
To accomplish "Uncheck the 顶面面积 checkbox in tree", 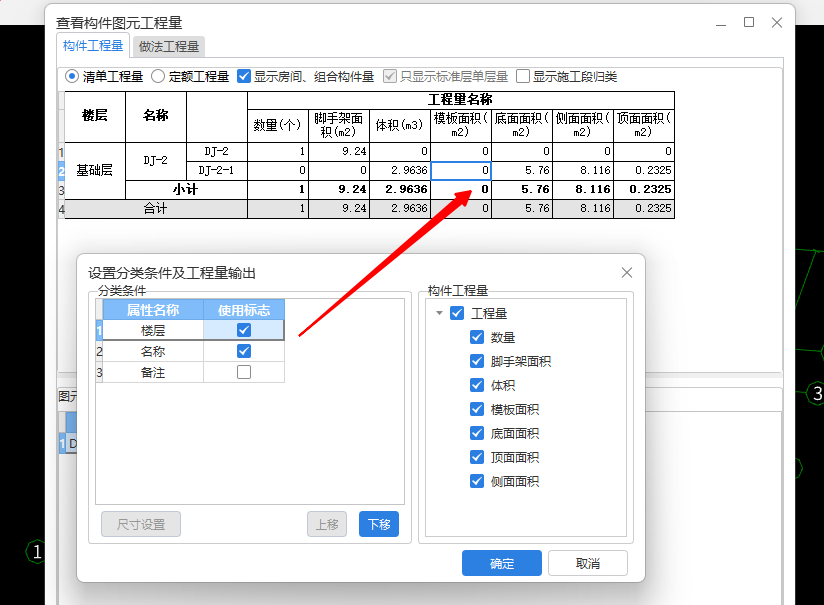I will (477, 457).
